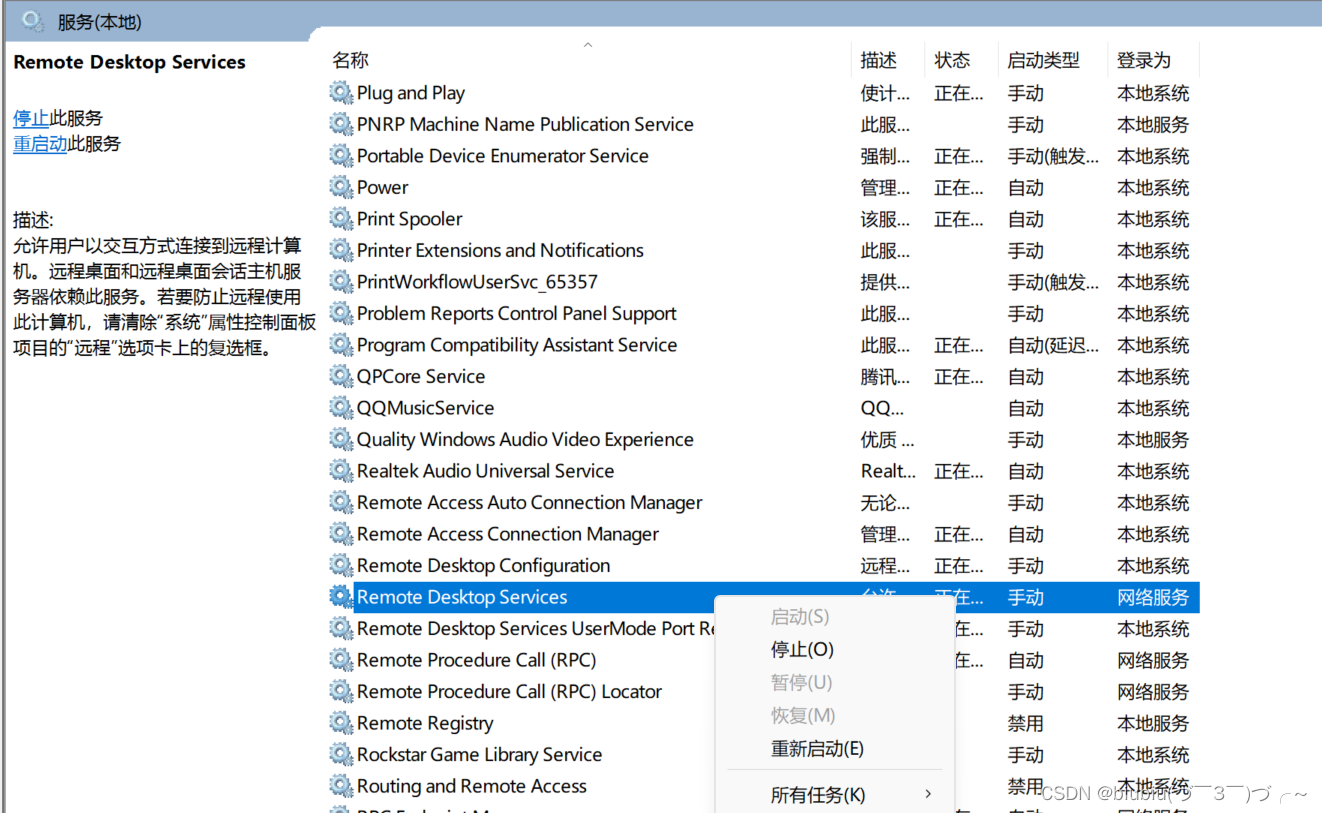Click the gear icon beside QPCore Service

pyautogui.click(x=341, y=376)
